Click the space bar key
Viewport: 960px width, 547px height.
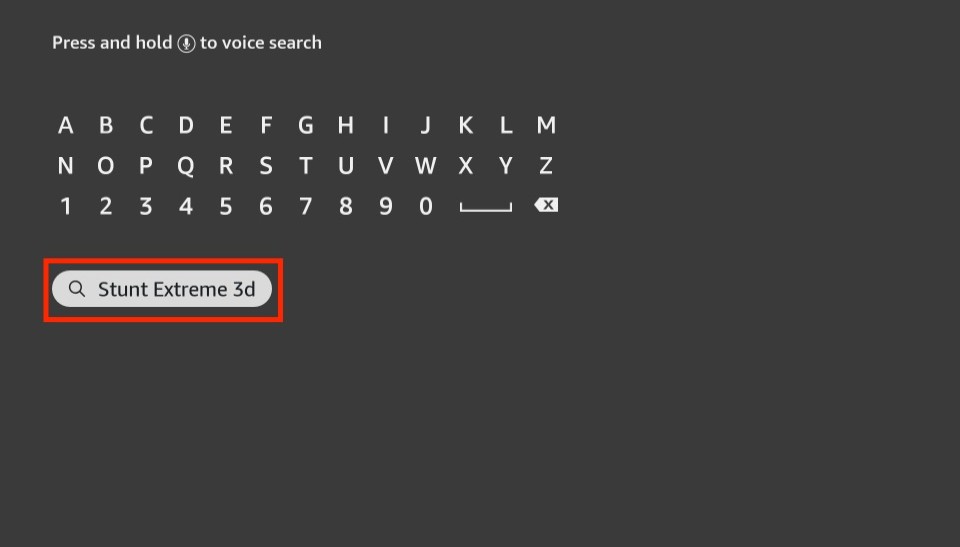point(486,207)
